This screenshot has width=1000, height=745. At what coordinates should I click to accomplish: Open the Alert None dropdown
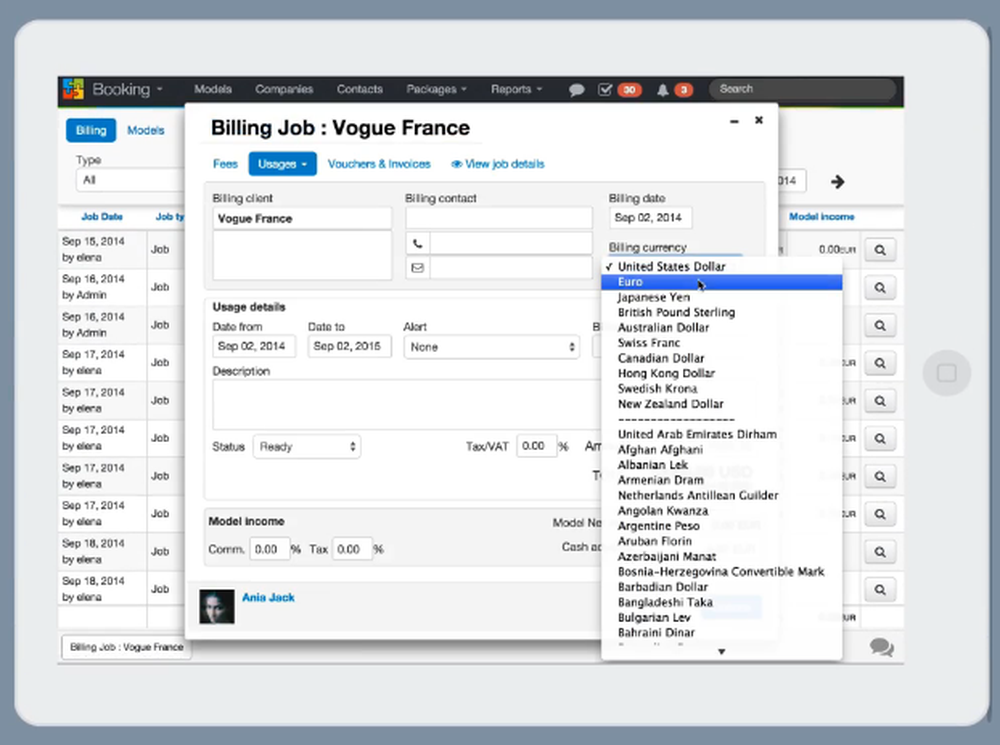(x=491, y=347)
